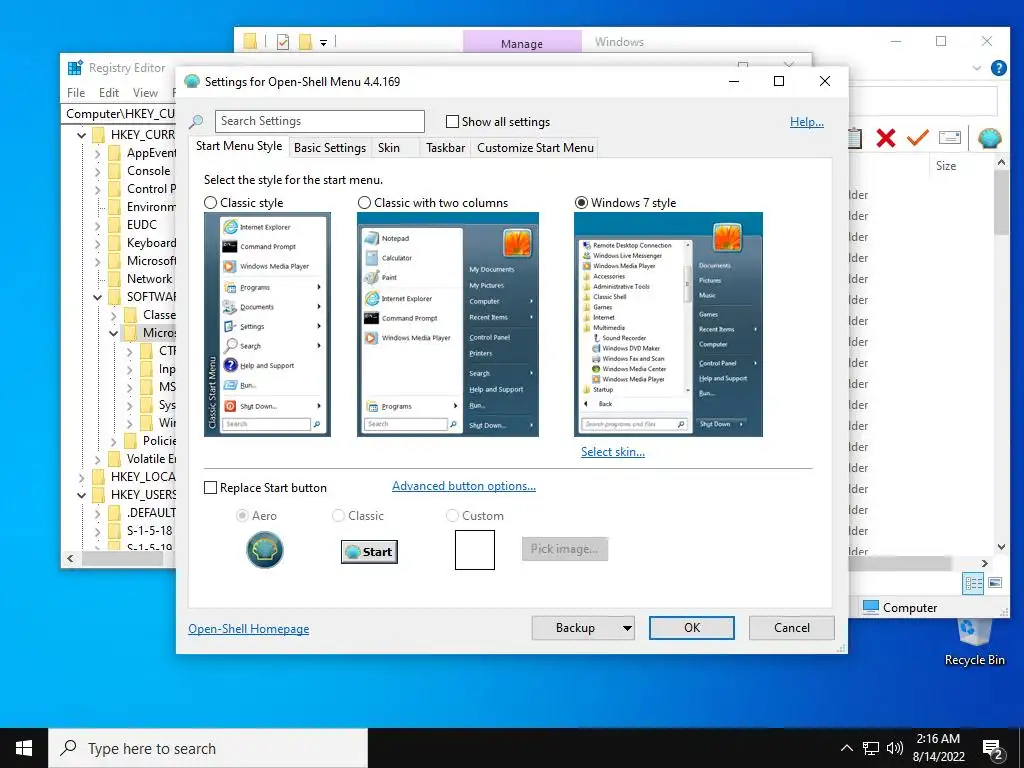Open the Registry Editor Edit menu
The image size is (1024, 768).
109,93
